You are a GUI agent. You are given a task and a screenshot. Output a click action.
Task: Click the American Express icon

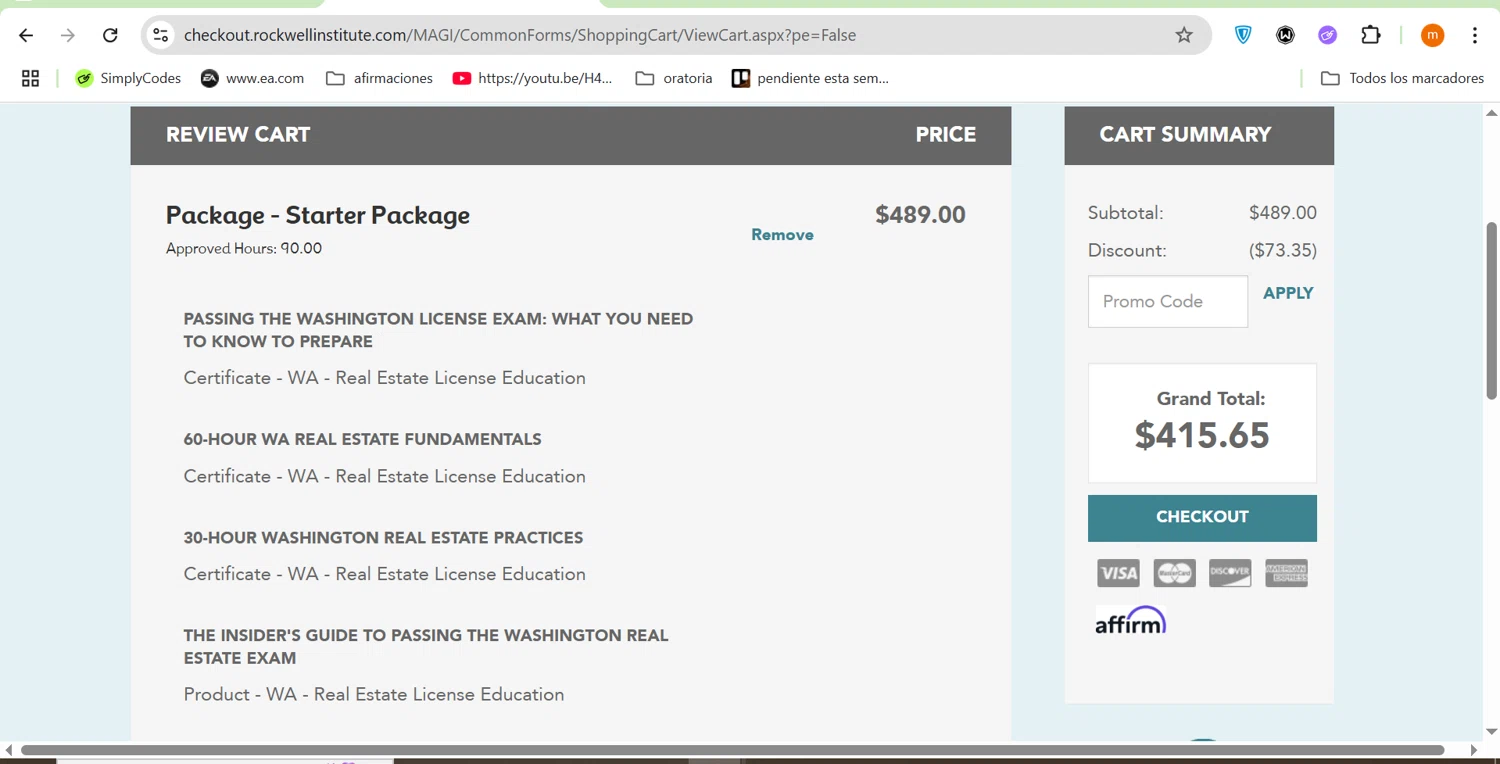click(x=1286, y=573)
